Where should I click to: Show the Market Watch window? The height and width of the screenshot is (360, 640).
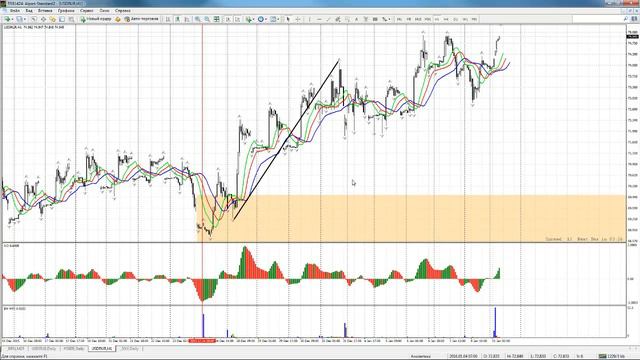point(33,19)
